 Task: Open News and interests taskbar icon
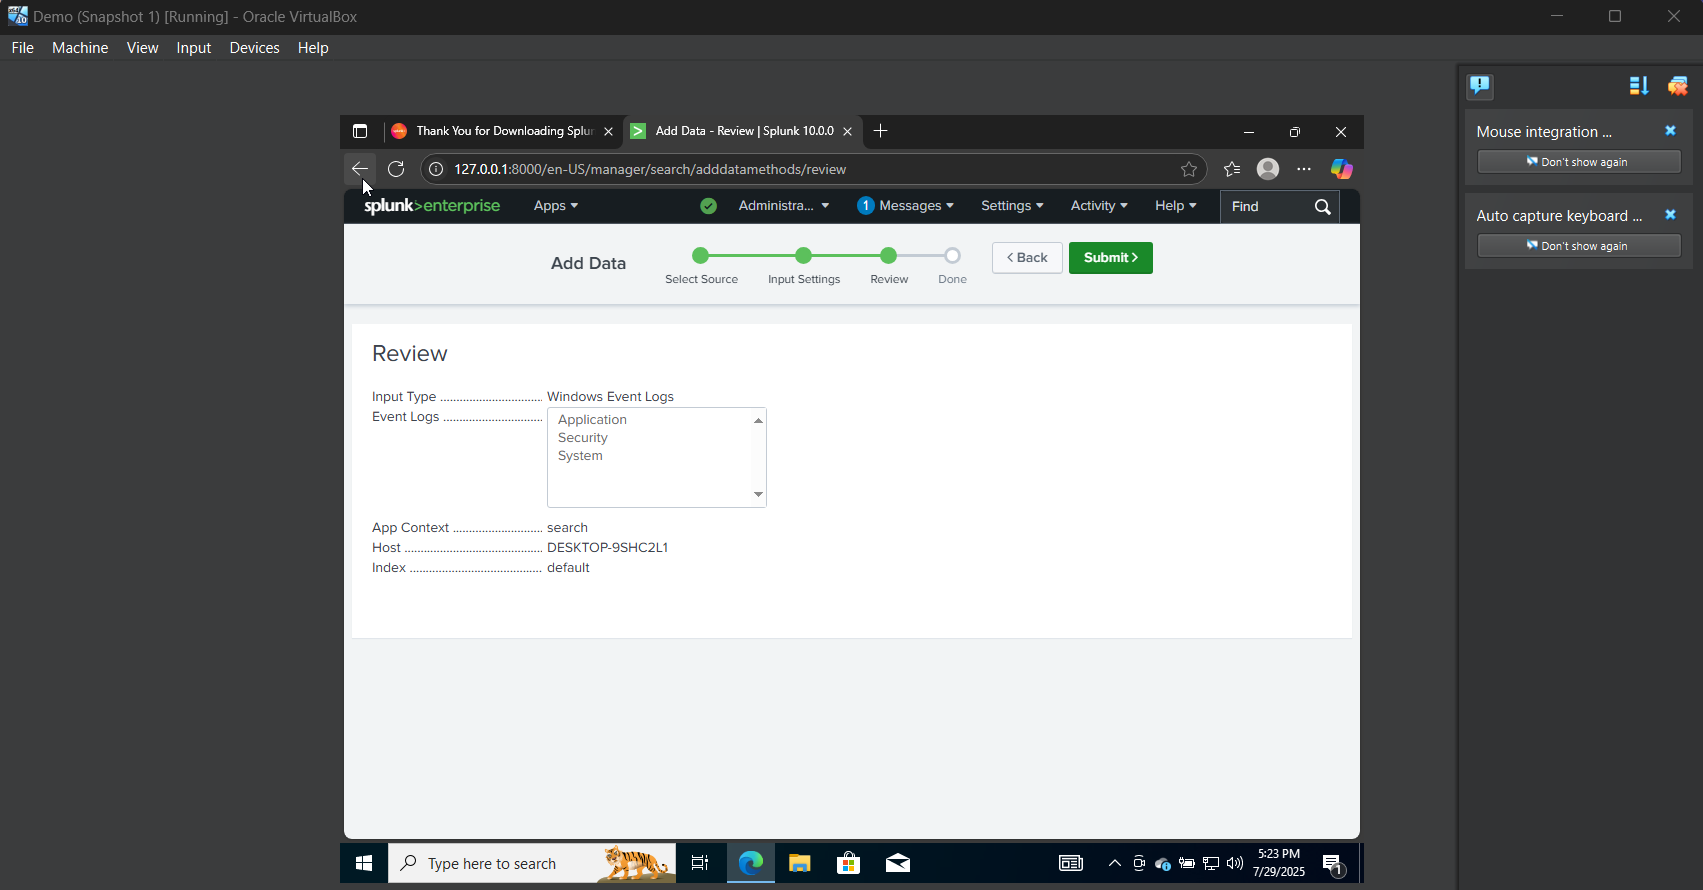click(1071, 863)
